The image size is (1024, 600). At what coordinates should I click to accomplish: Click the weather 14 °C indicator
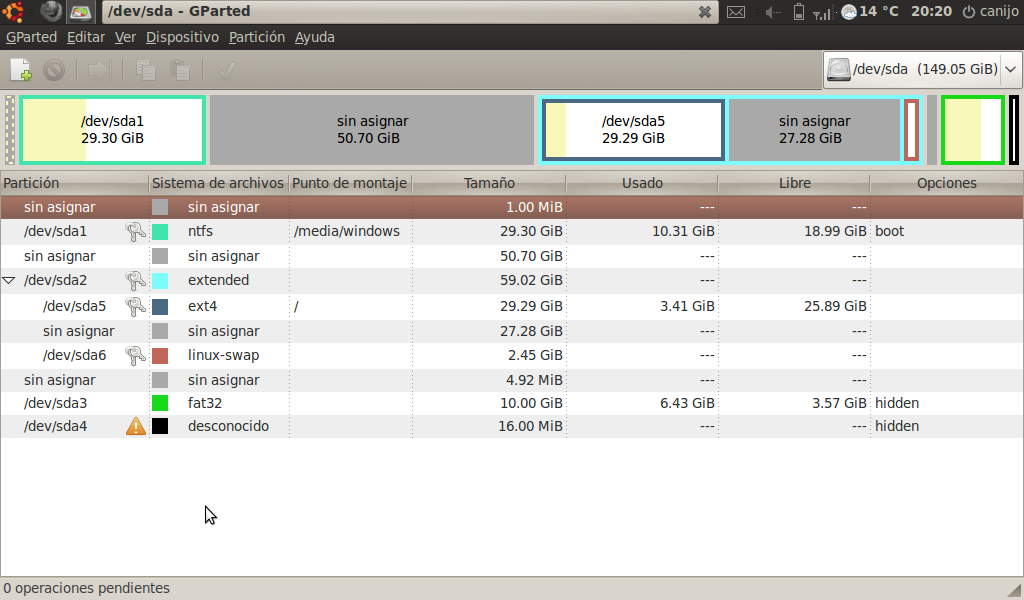pos(870,11)
